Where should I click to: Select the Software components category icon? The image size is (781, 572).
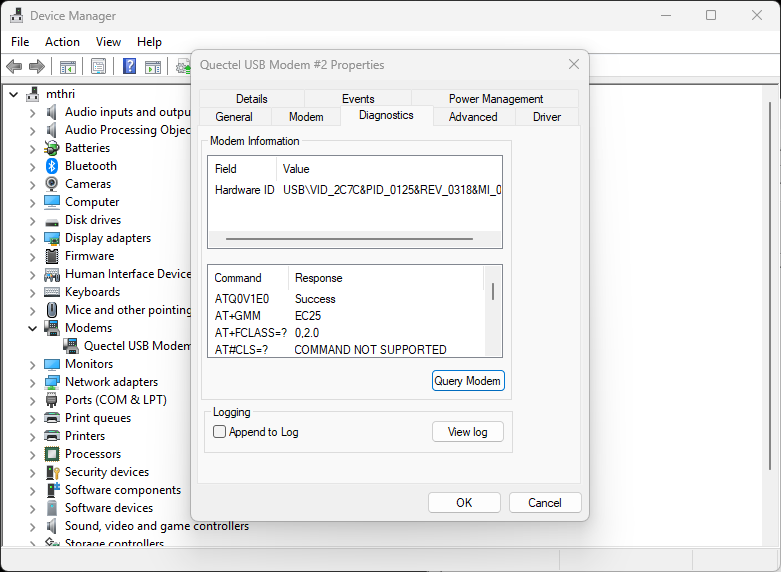[52, 490]
